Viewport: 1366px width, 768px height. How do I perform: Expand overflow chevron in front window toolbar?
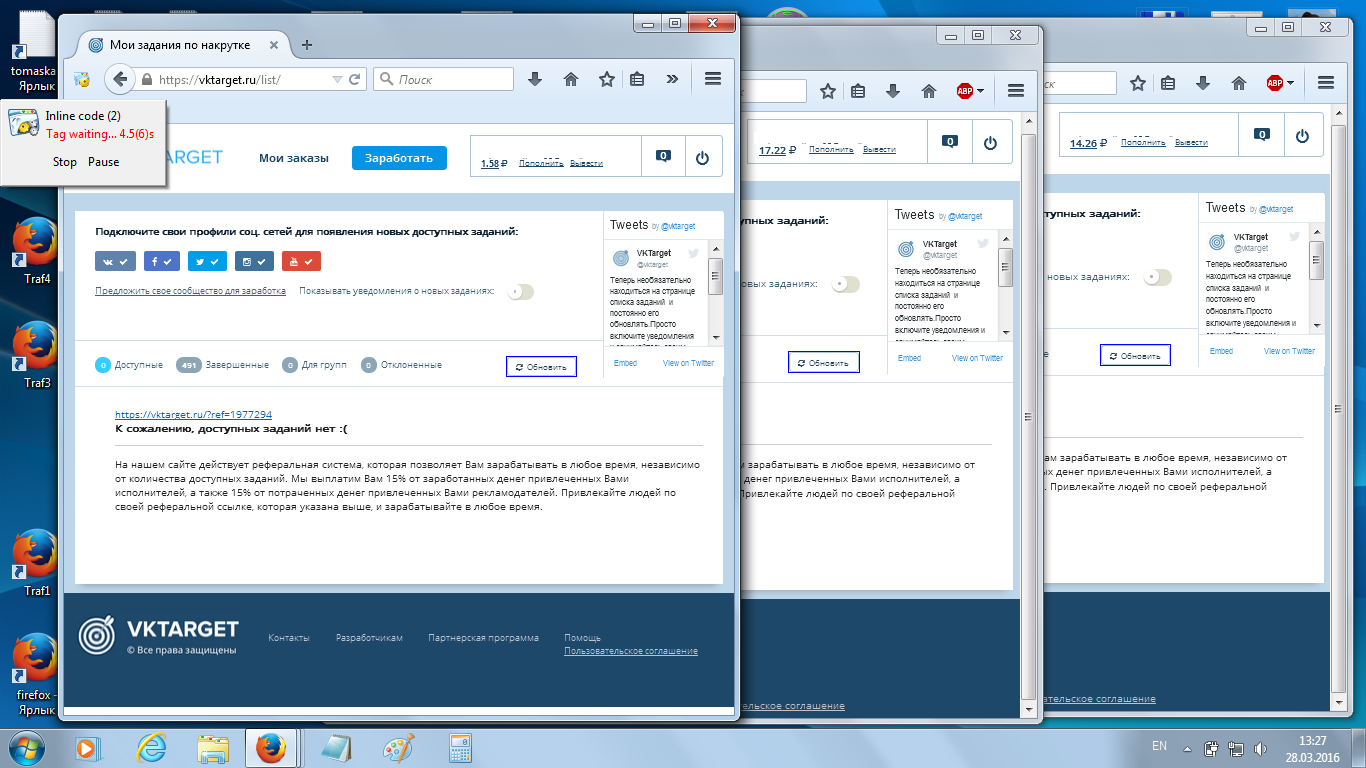pos(672,79)
